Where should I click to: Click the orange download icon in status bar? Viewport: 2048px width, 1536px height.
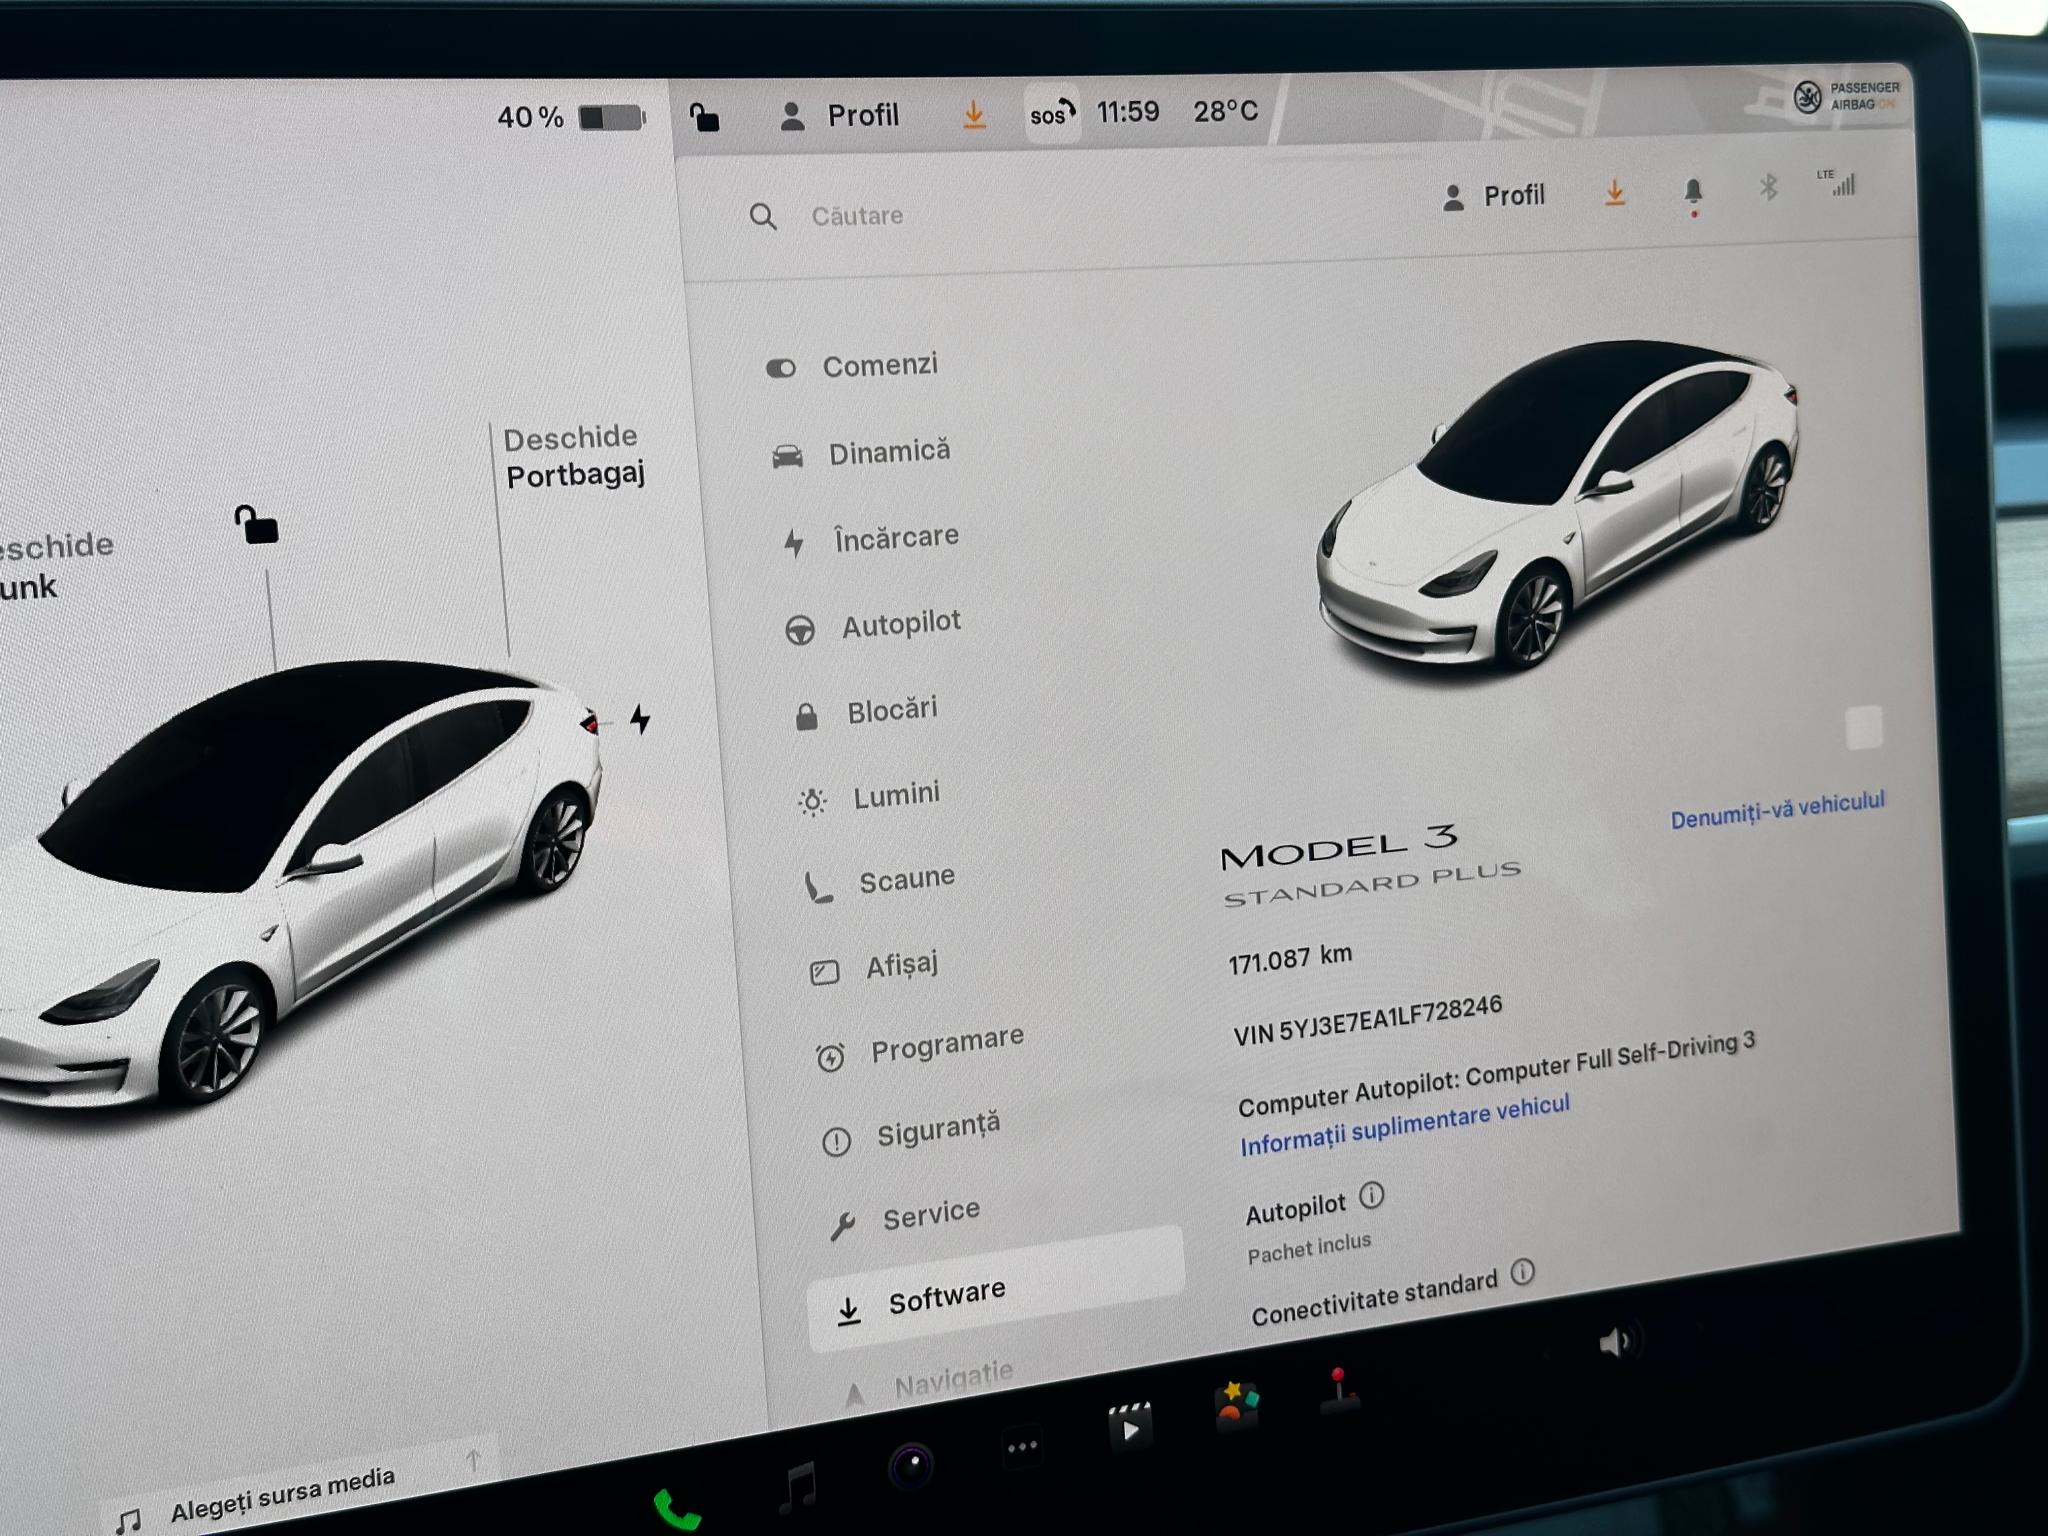(x=974, y=115)
